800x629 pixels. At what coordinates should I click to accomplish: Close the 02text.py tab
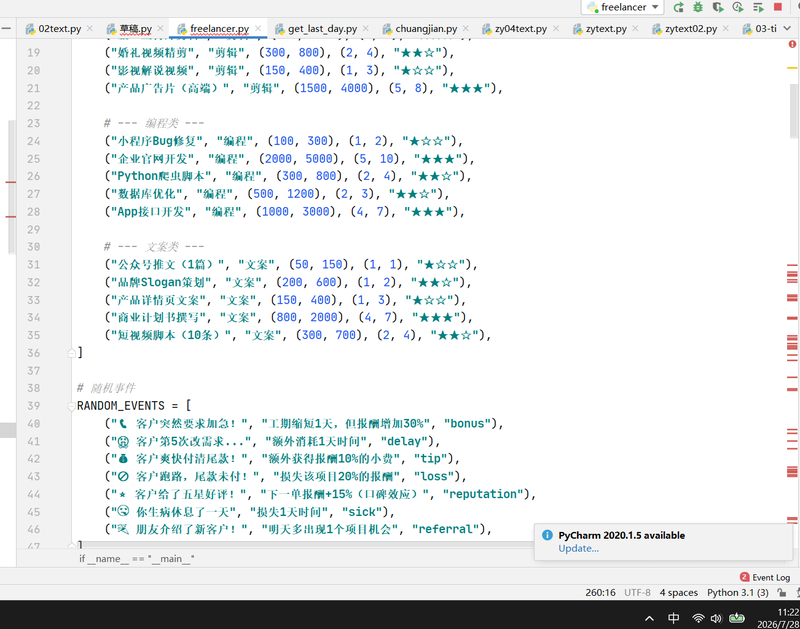click(90, 29)
